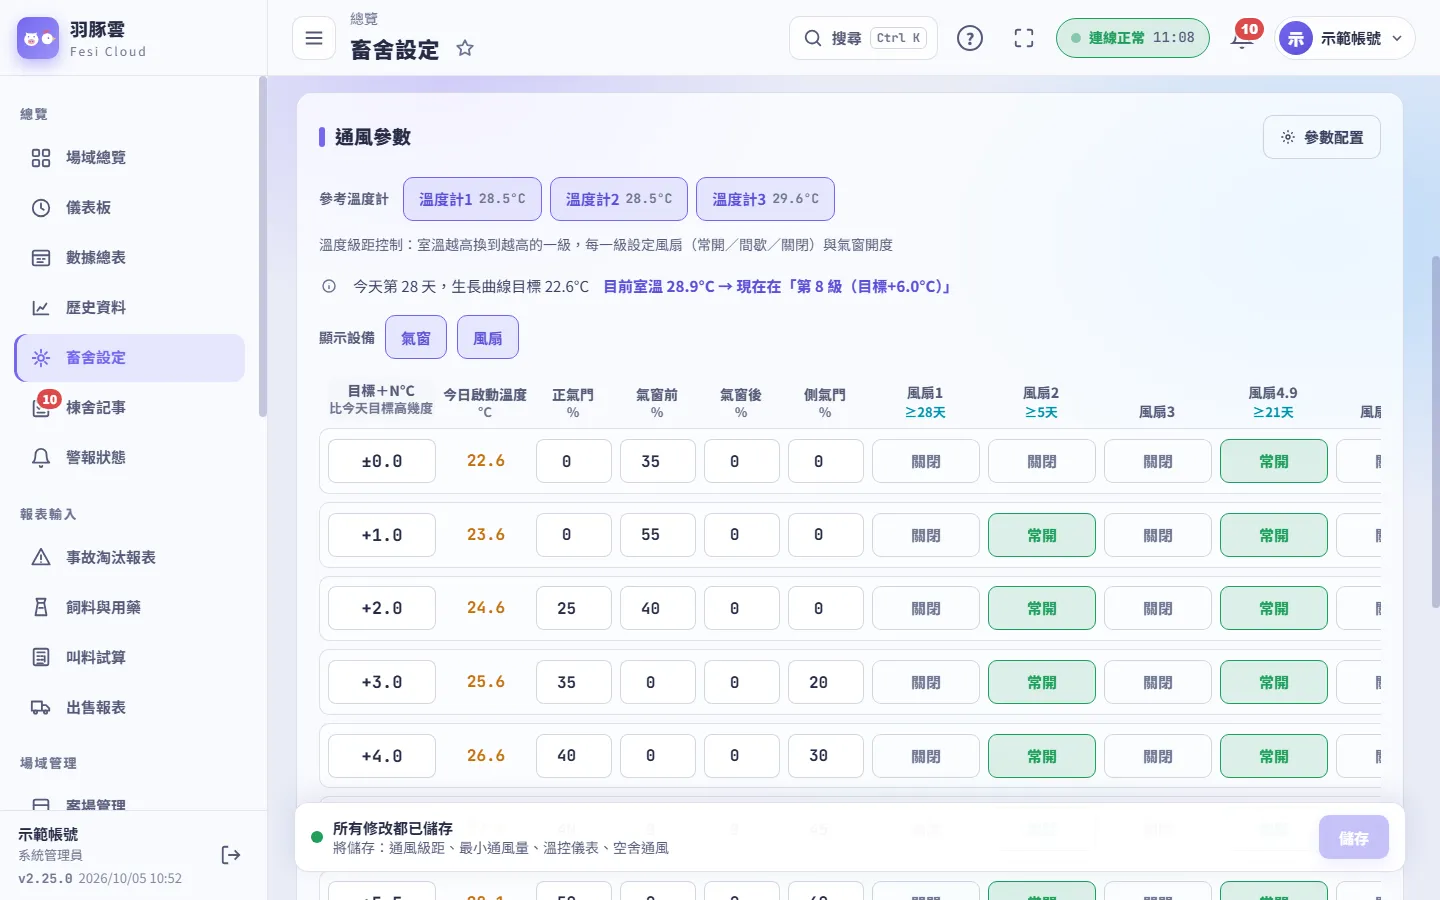Toggle 風扇4.9 常開 in +4.0 row
The image size is (1440, 900).
[1274, 756]
